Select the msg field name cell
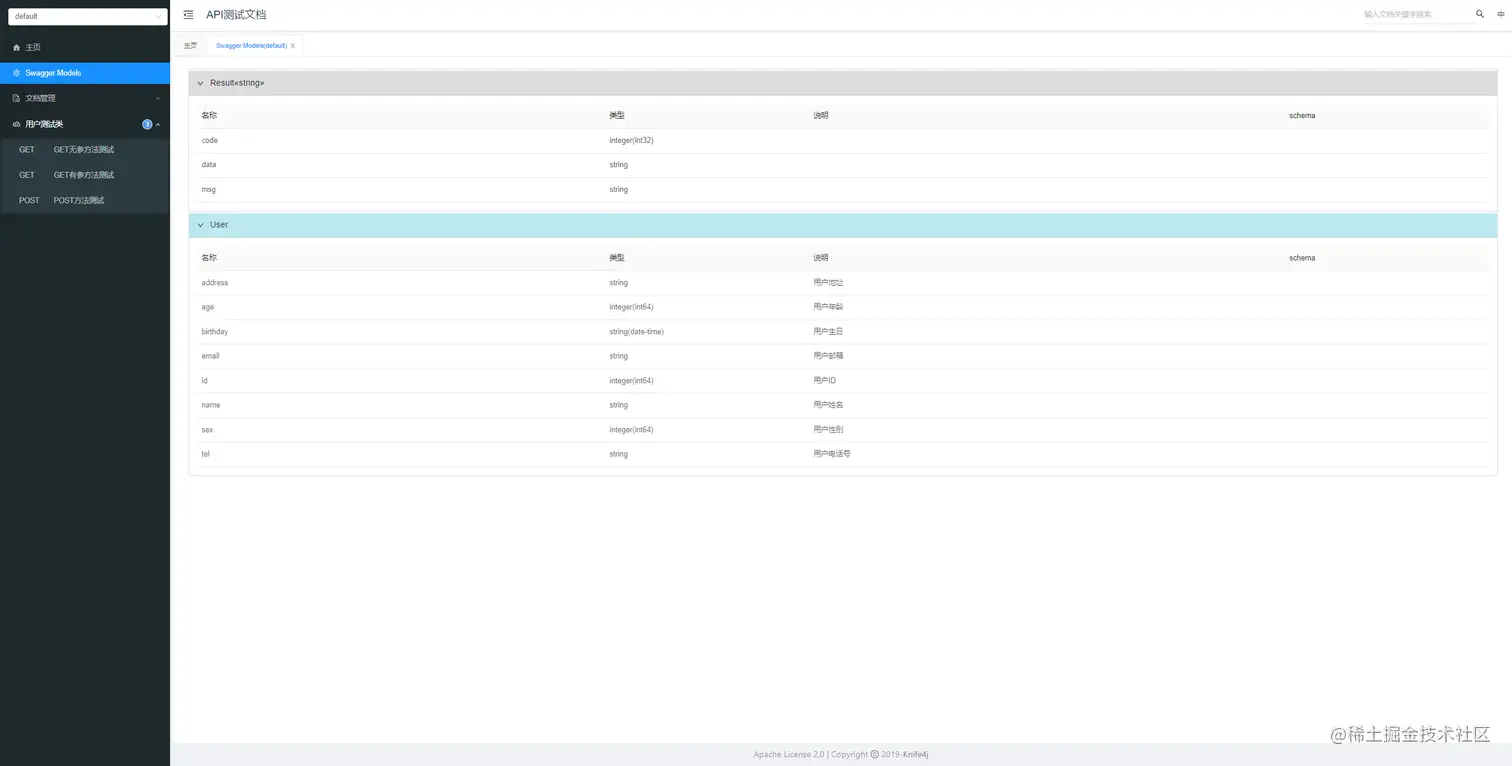 (x=208, y=189)
